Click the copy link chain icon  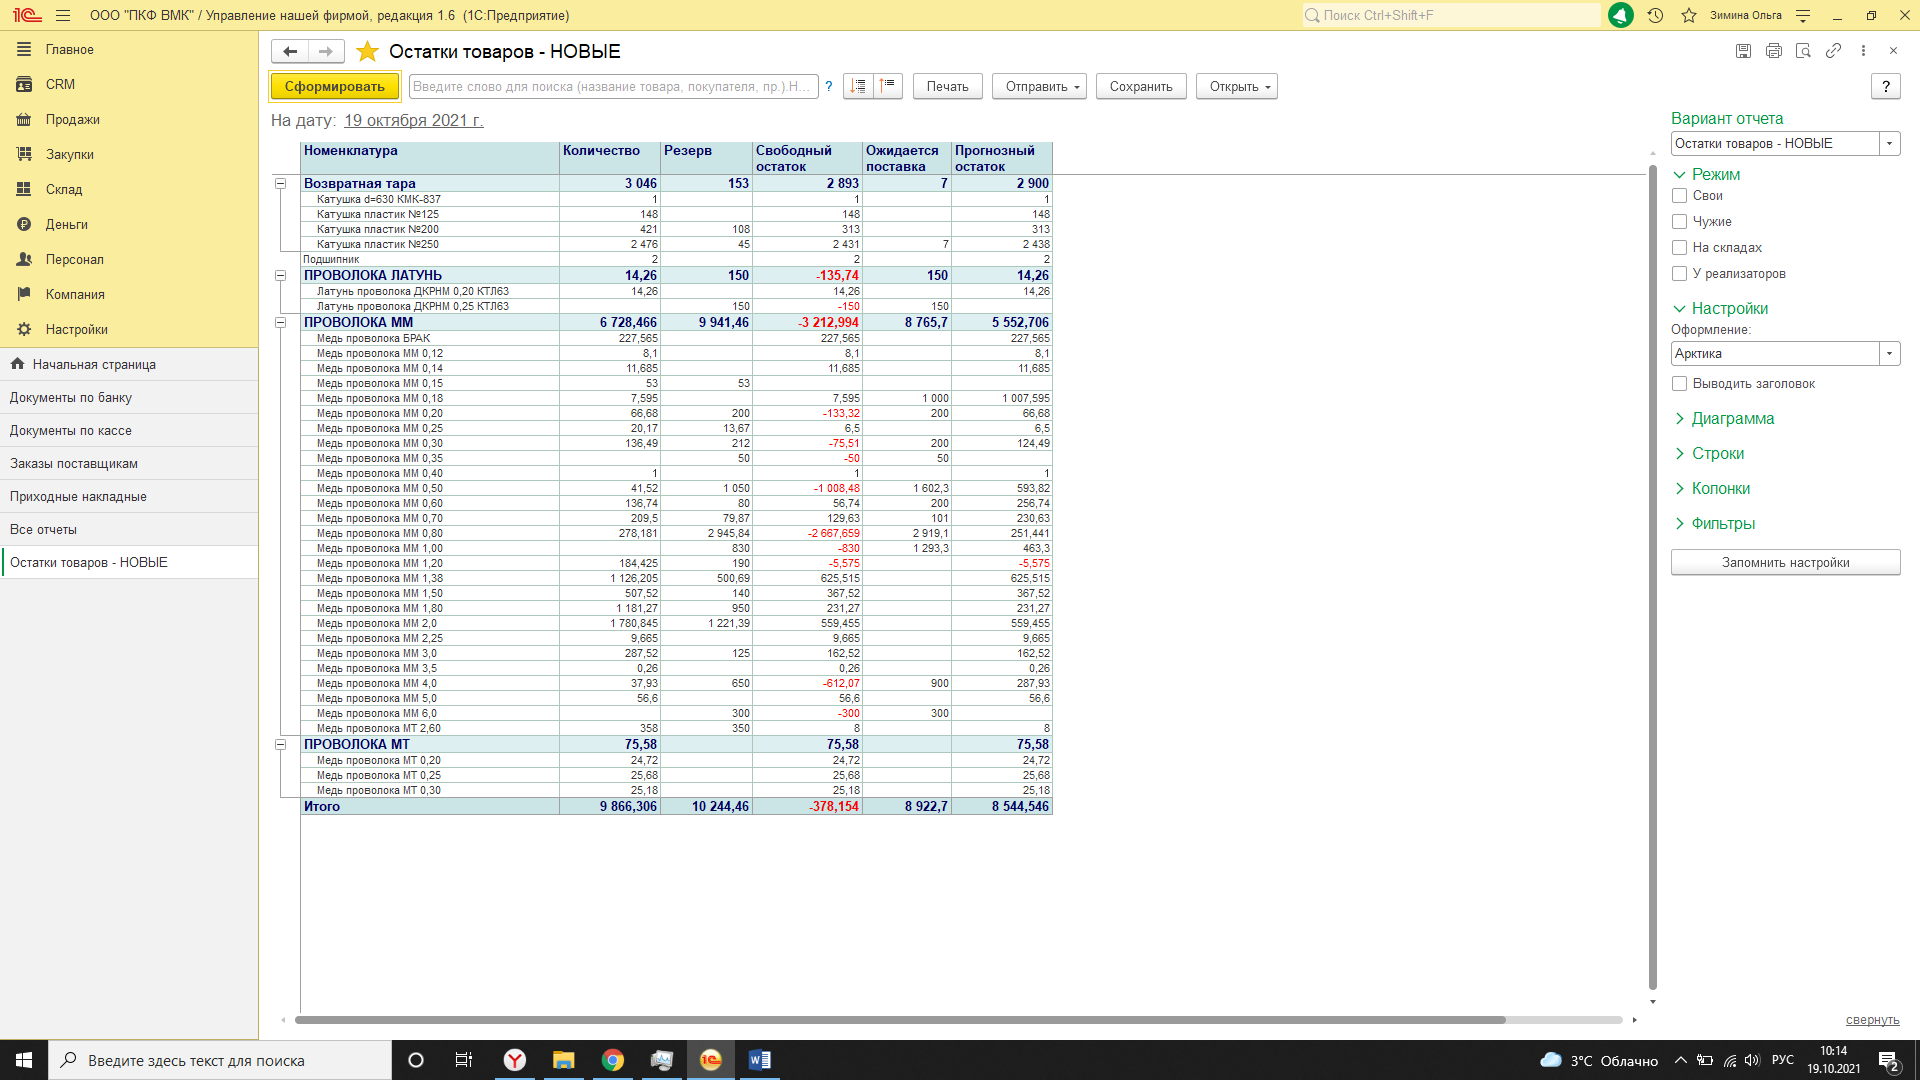point(1833,51)
